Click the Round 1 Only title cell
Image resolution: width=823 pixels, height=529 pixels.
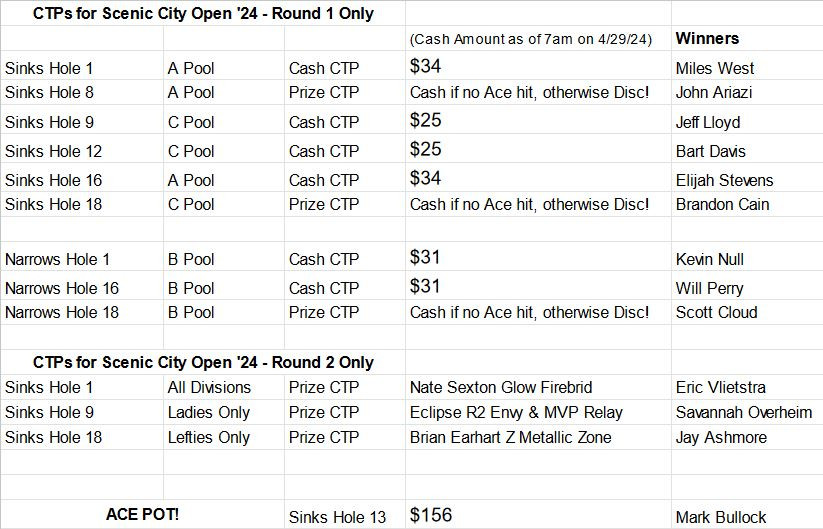click(203, 14)
